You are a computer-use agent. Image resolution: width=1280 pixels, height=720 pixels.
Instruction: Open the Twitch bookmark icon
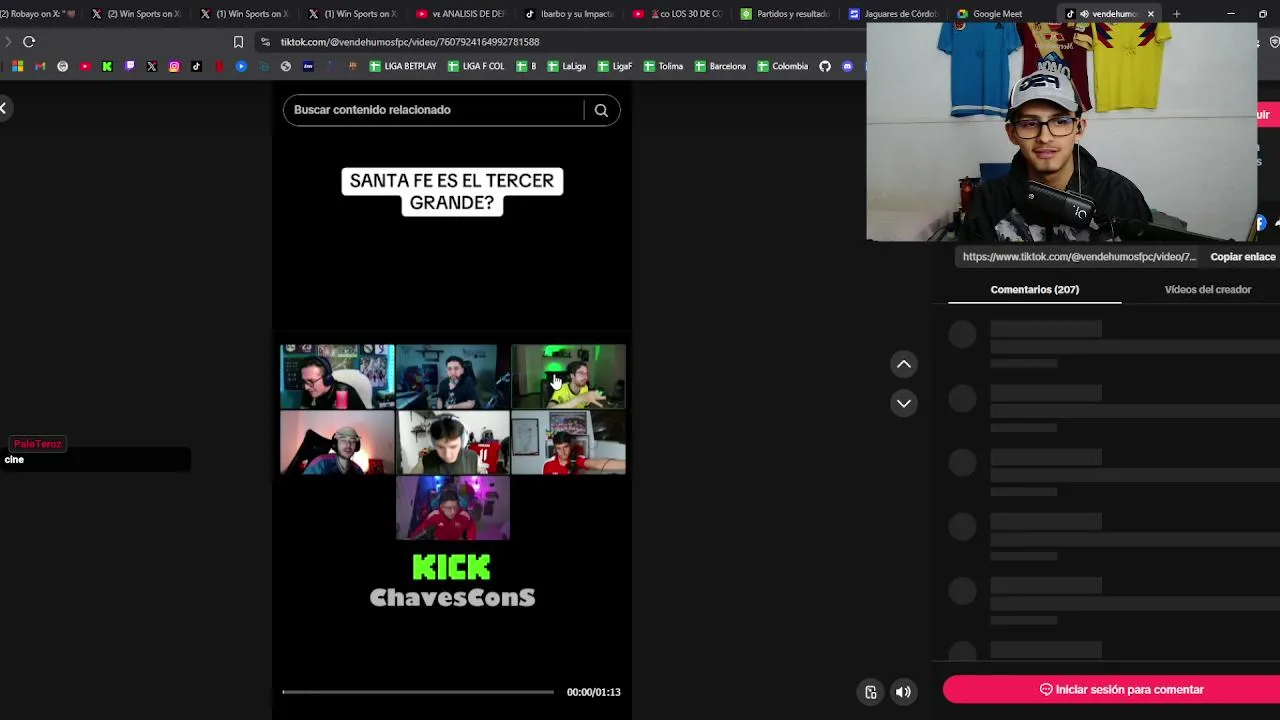click(130, 66)
